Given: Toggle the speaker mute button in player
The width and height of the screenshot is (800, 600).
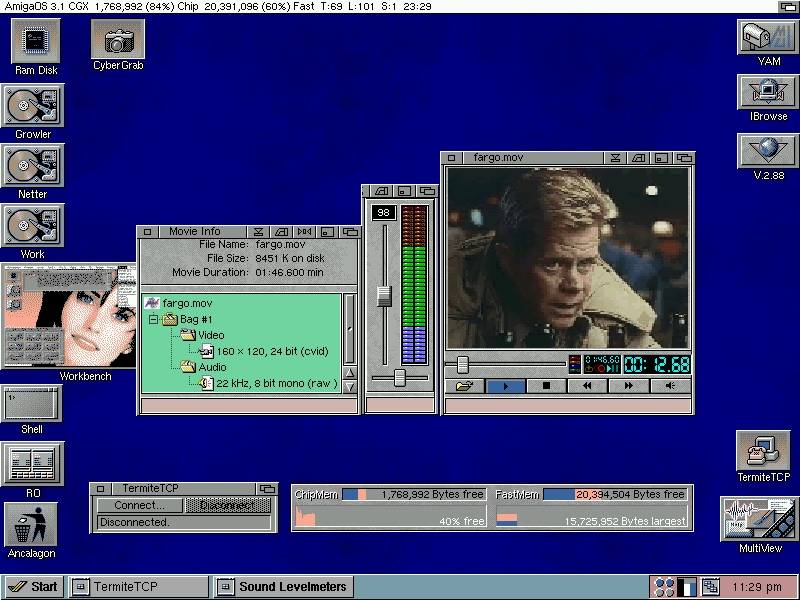Looking at the screenshot, I should tap(670, 385).
